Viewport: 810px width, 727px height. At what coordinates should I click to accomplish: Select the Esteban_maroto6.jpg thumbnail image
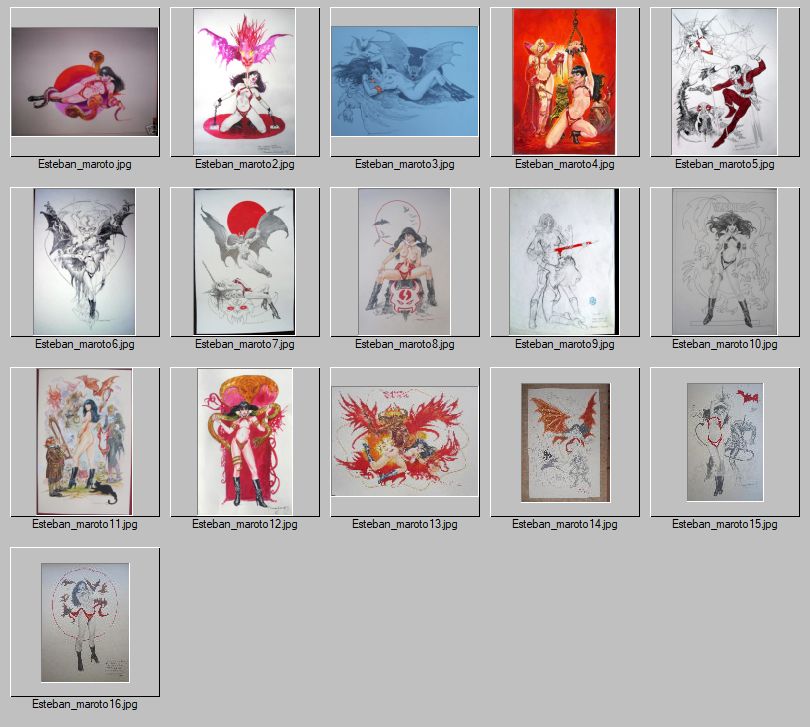click(x=84, y=261)
